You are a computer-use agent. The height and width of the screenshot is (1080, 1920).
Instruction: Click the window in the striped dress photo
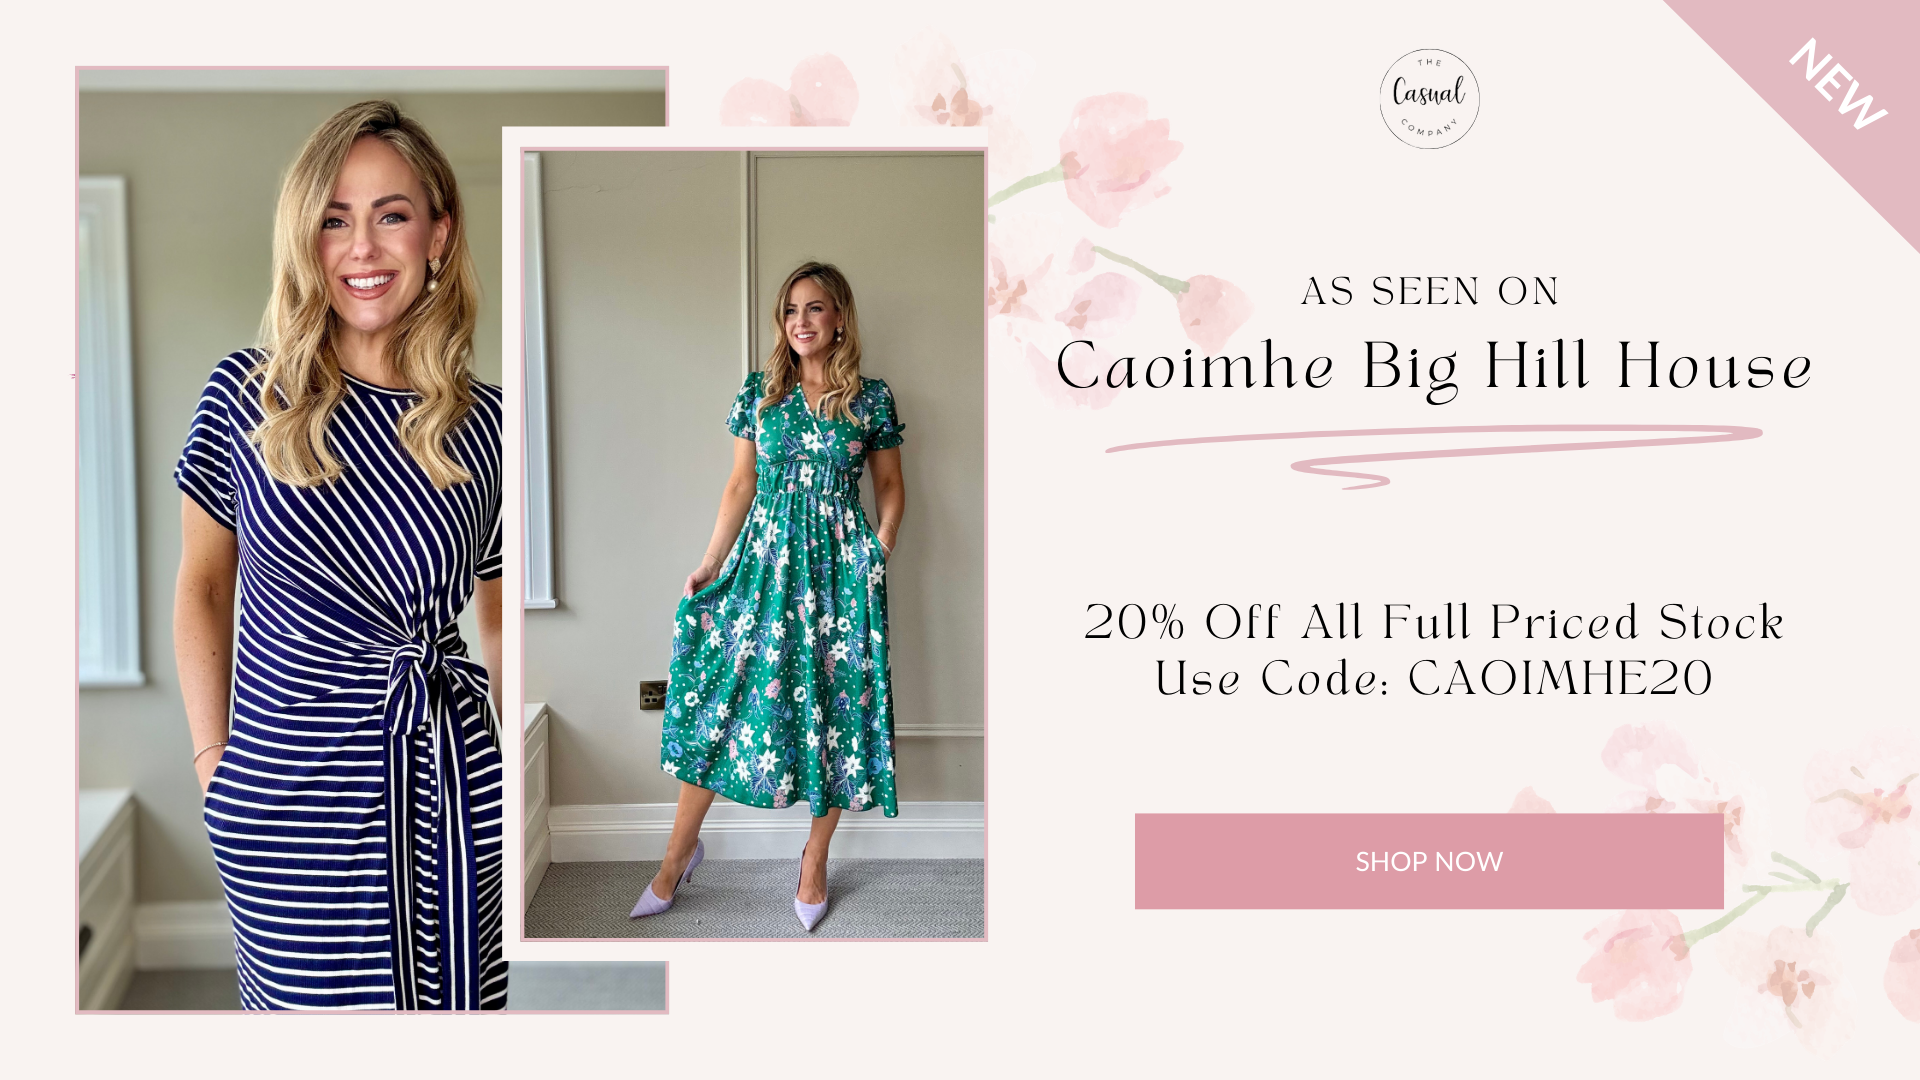(110, 430)
